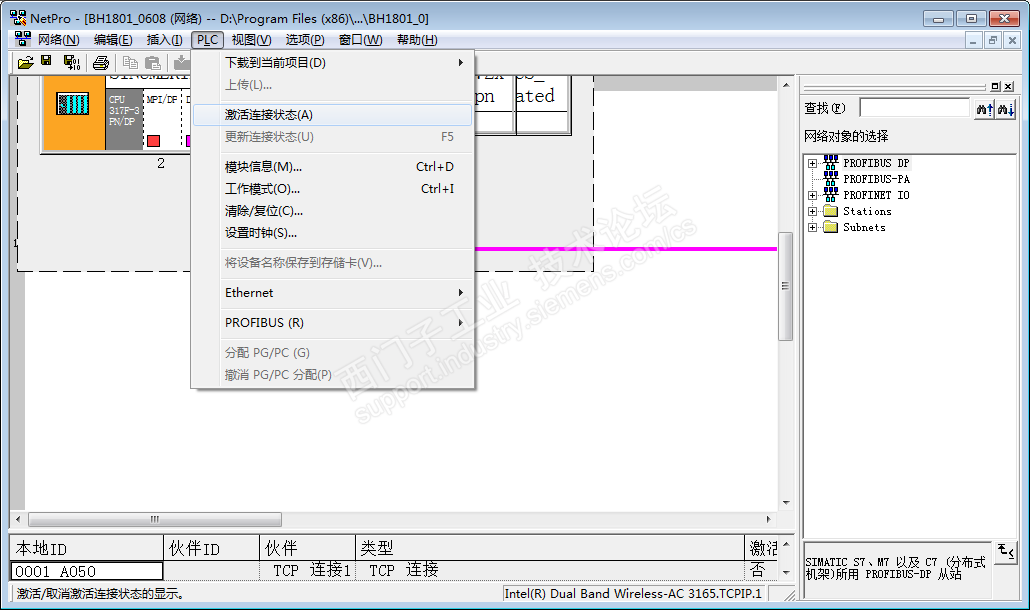The image size is (1030, 610).
Task: Minimize the inner document window
Action: [x=974, y=40]
